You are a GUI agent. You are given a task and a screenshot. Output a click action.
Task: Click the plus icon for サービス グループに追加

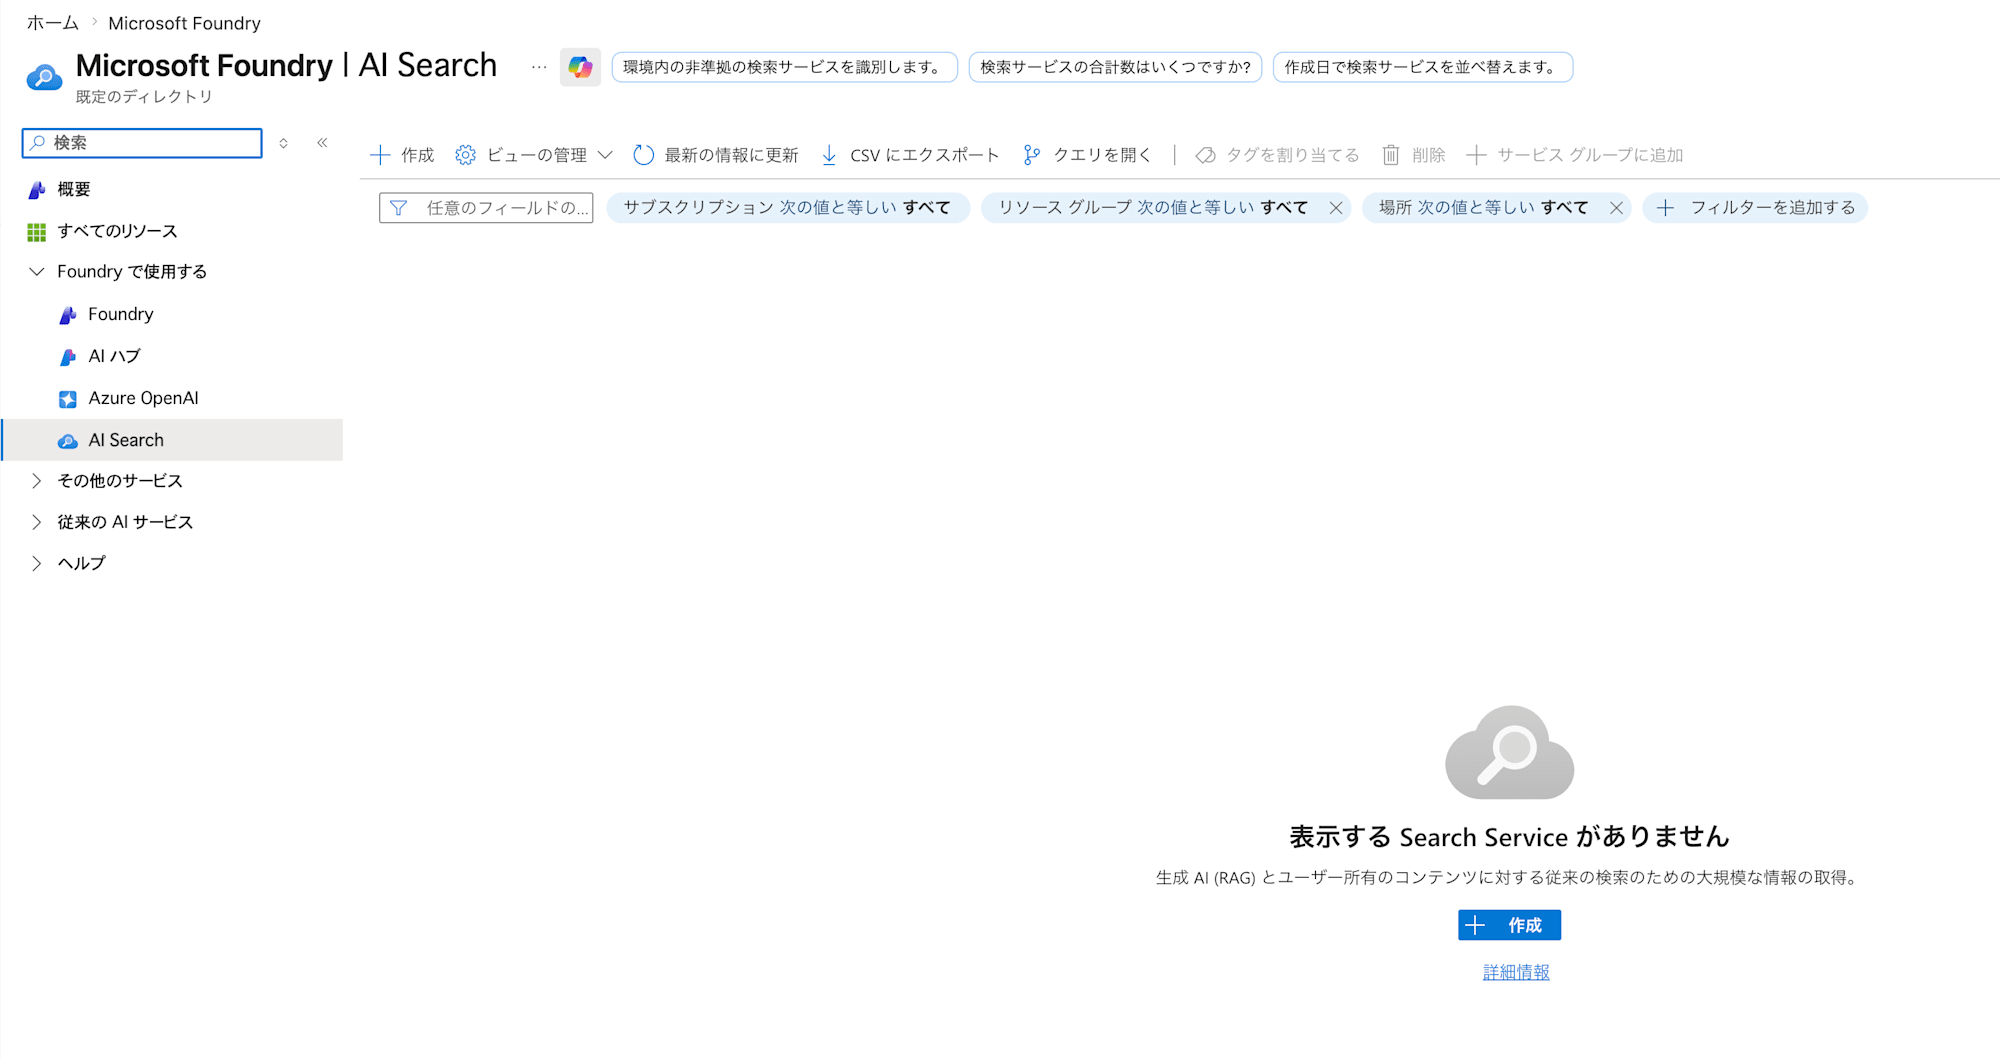[x=1476, y=155]
